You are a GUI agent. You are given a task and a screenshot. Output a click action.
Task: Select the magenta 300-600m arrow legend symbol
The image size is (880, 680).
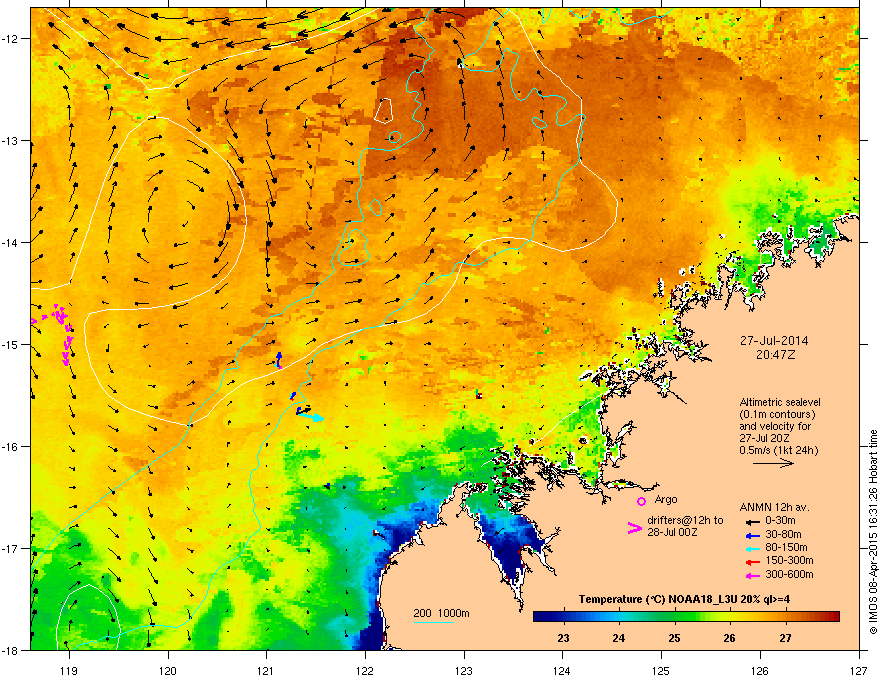point(753,575)
